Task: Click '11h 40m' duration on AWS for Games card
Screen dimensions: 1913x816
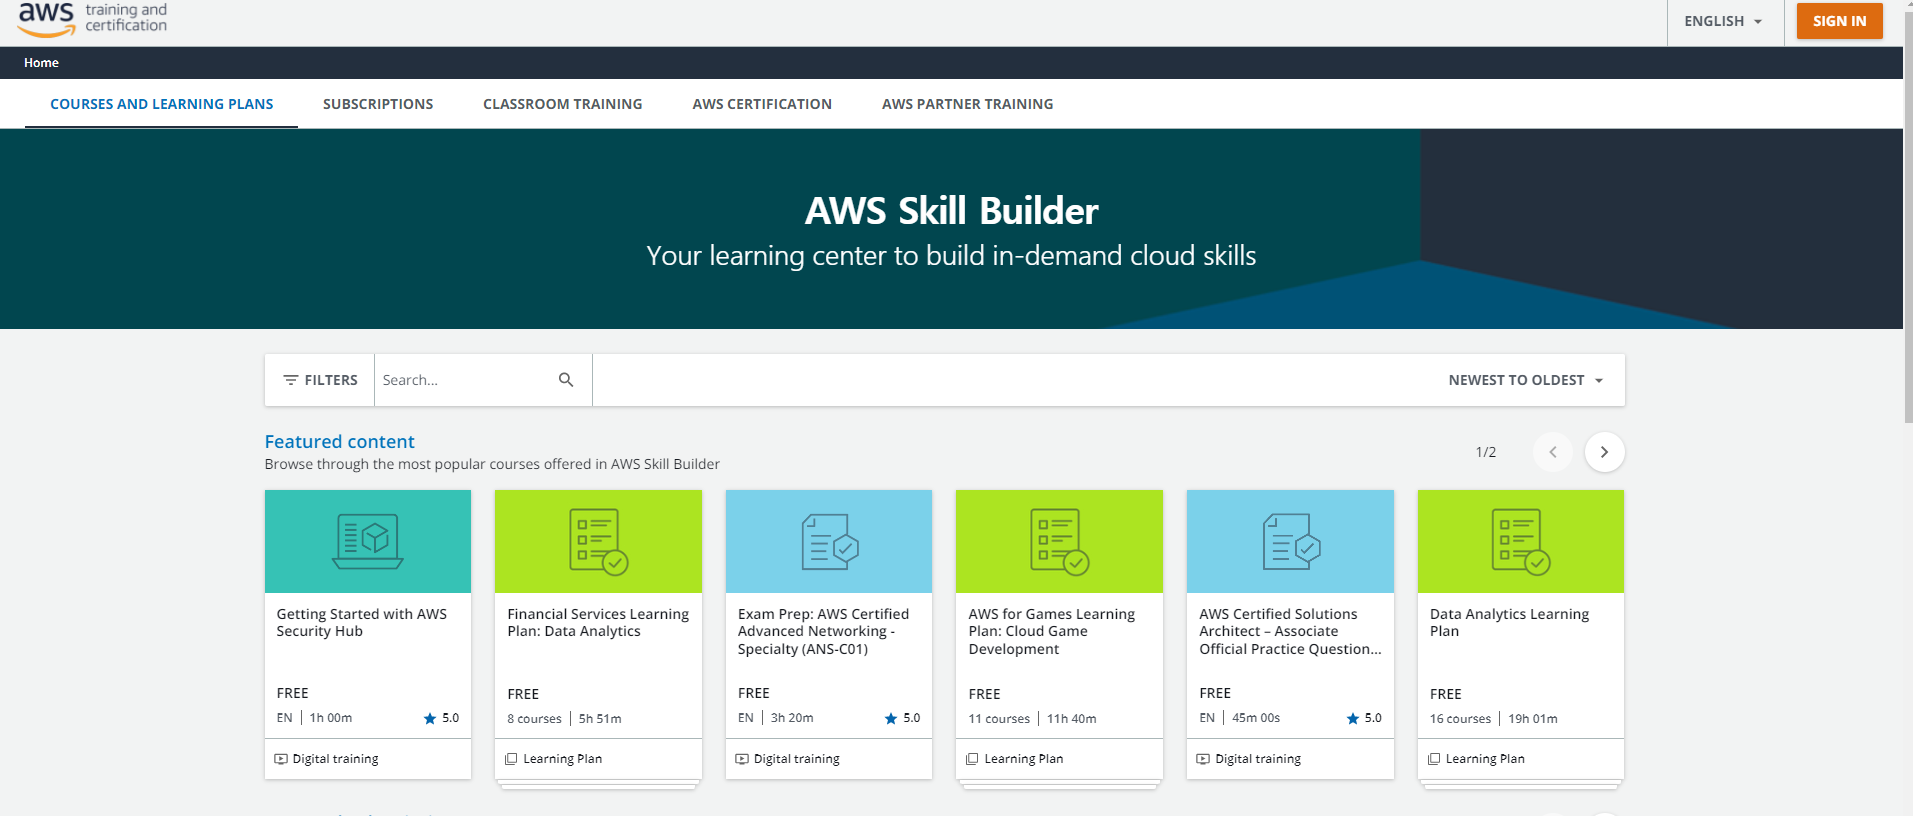Action: pos(1072,719)
